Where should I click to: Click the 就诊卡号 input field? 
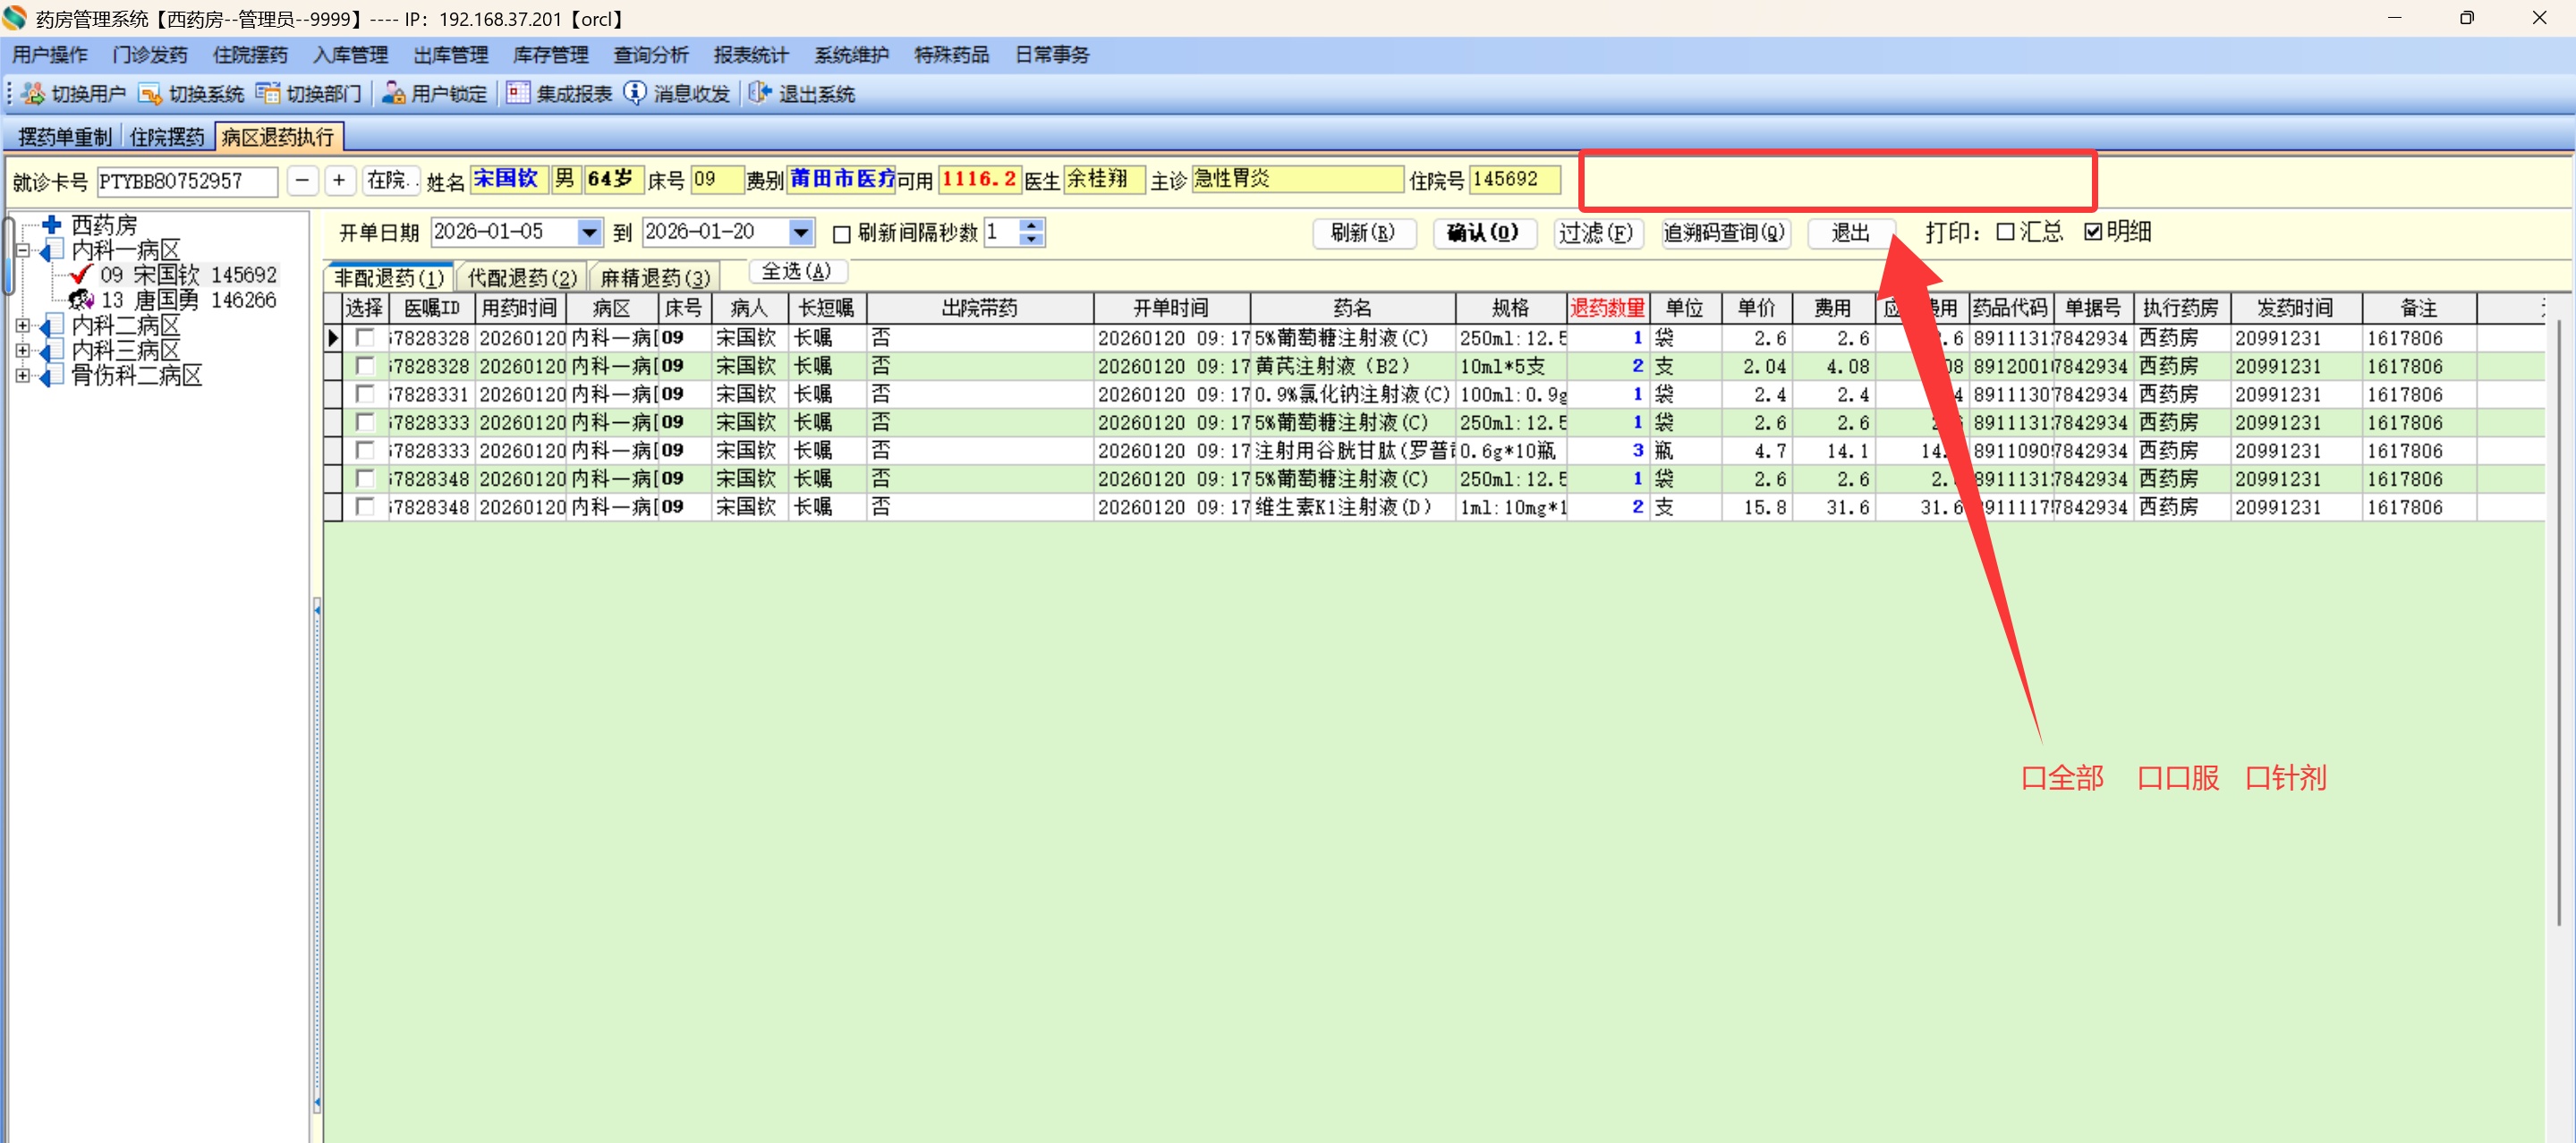[x=186, y=181]
